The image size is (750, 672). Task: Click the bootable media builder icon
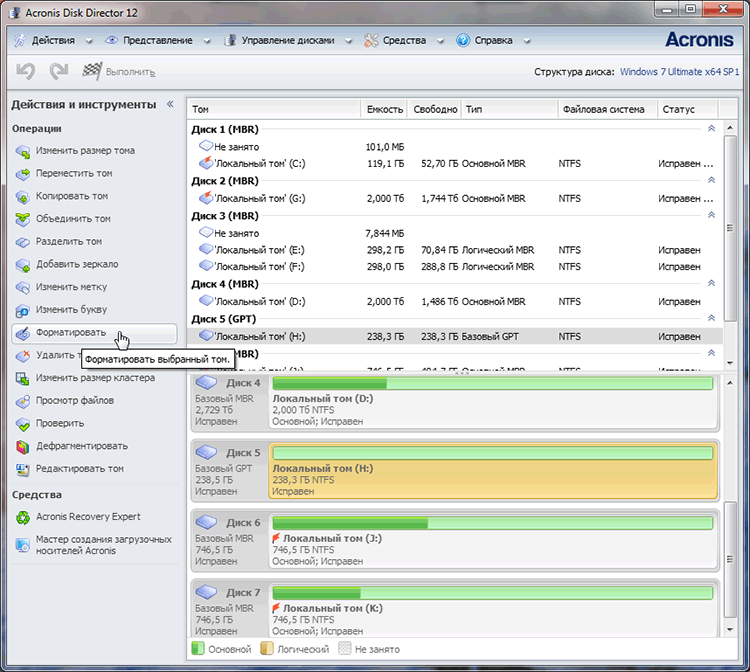[22, 545]
